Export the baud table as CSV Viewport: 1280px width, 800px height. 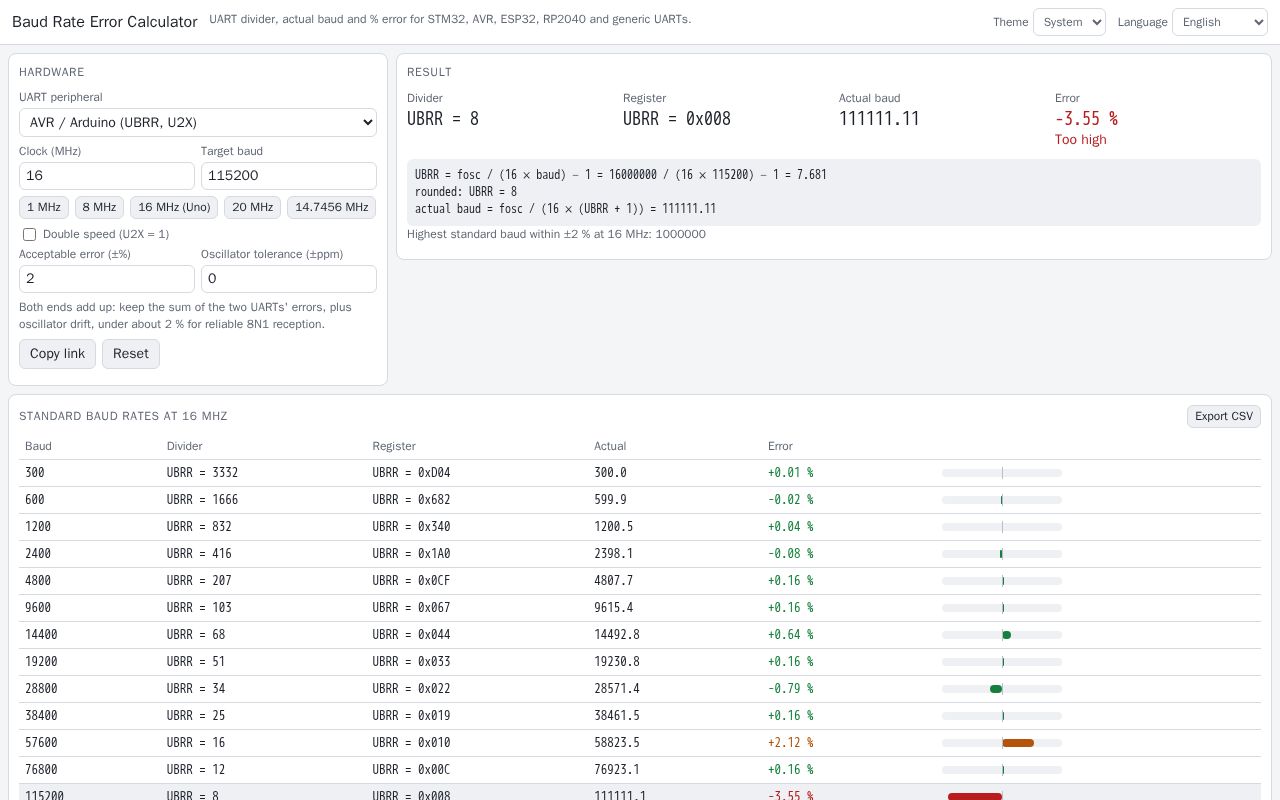click(x=1224, y=416)
